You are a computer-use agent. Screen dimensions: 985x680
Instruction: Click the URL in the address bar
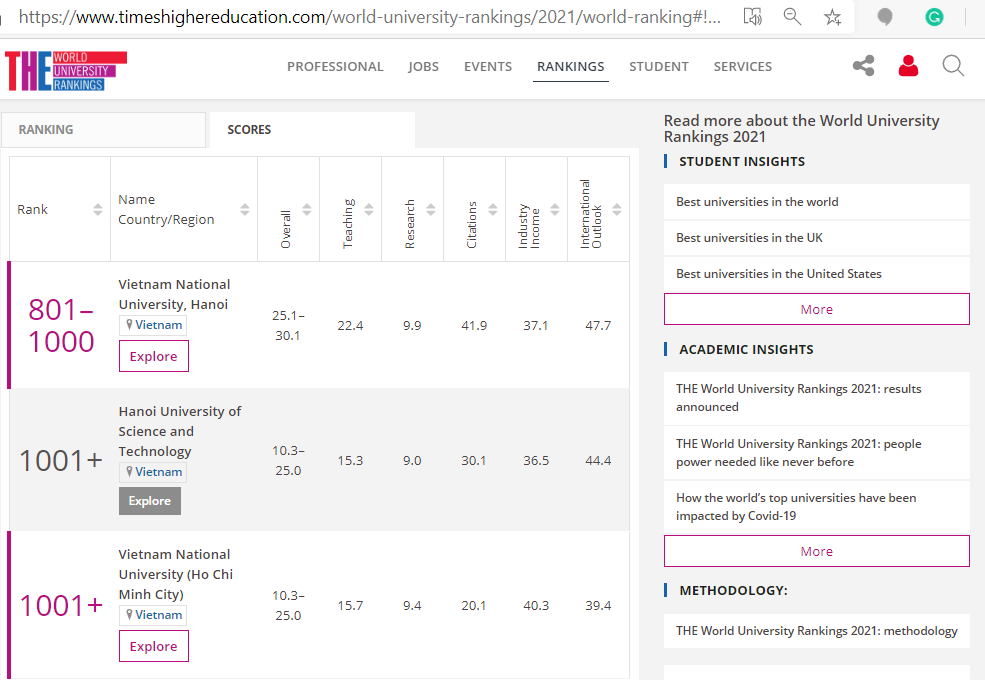pos(370,17)
